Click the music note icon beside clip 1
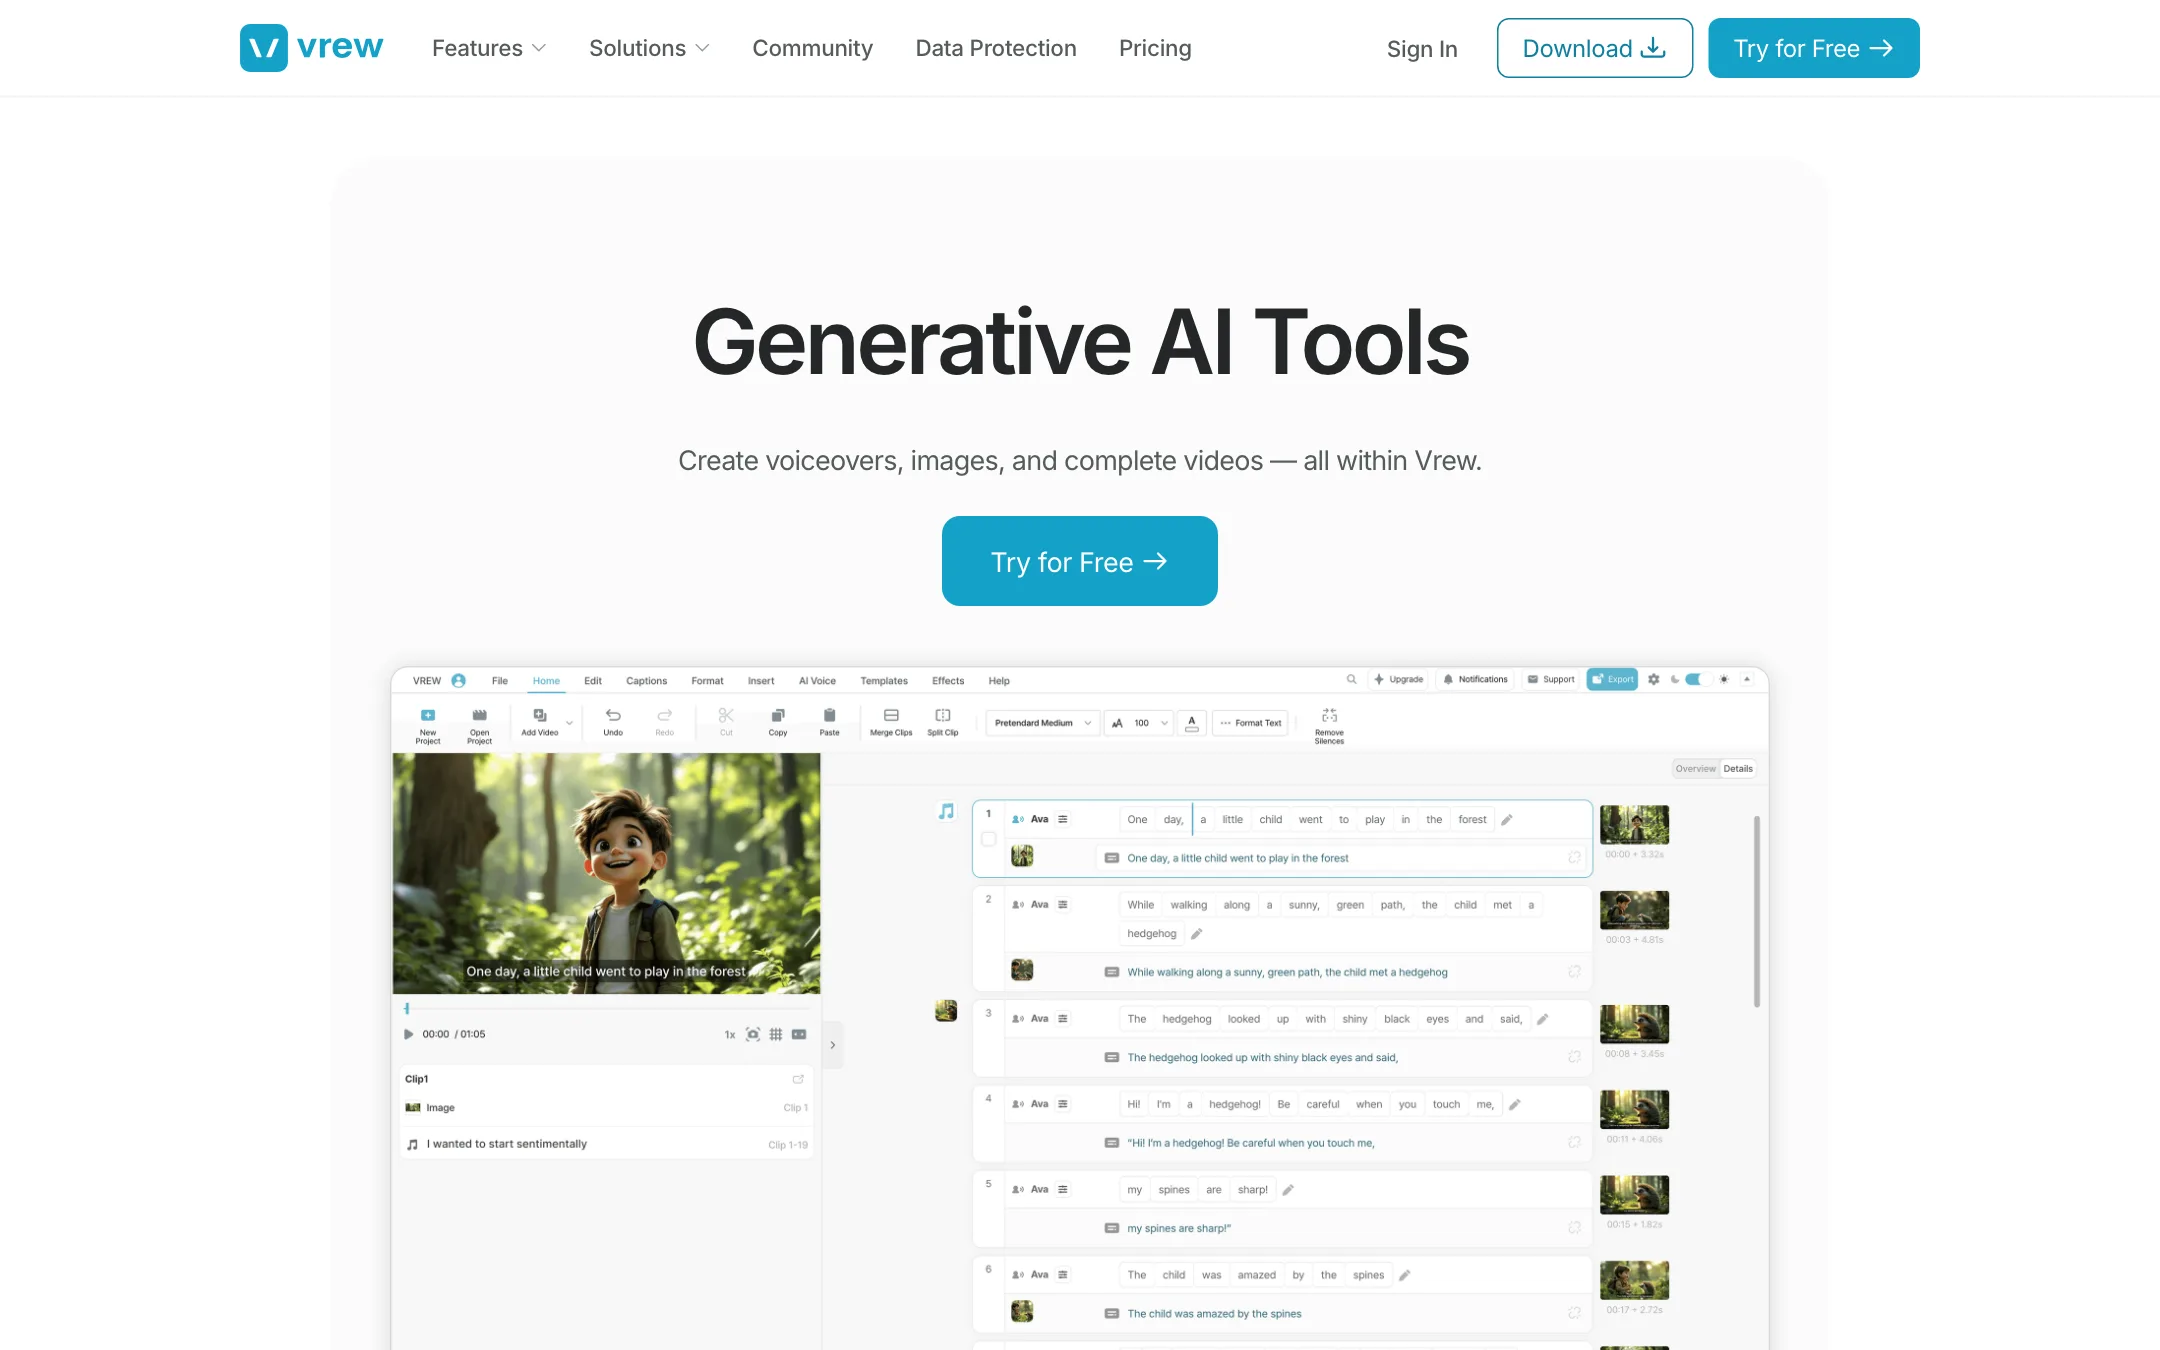 point(946,811)
